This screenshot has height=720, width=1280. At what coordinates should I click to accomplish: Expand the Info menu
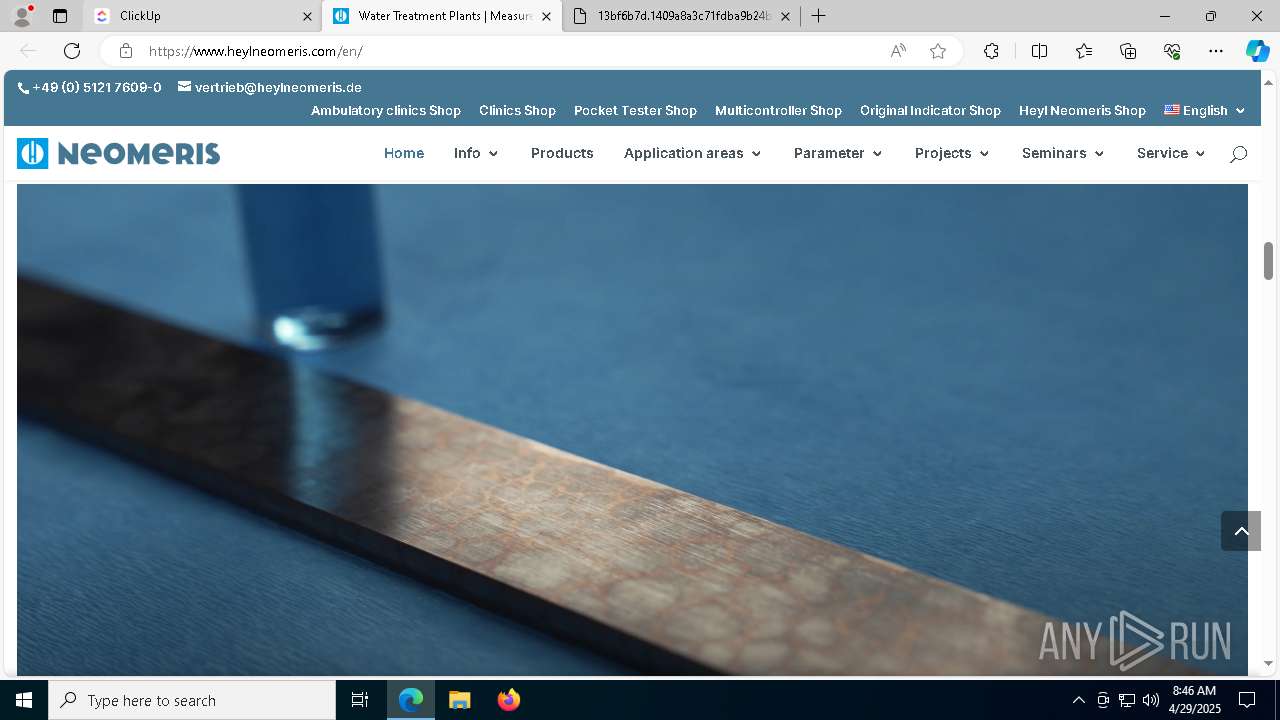(476, 153)
